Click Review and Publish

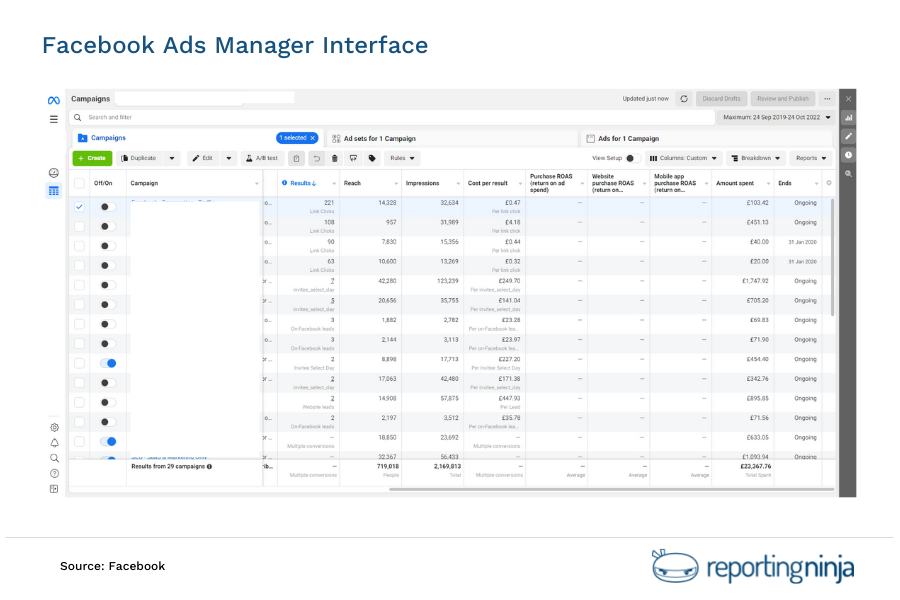pos(782,98)
